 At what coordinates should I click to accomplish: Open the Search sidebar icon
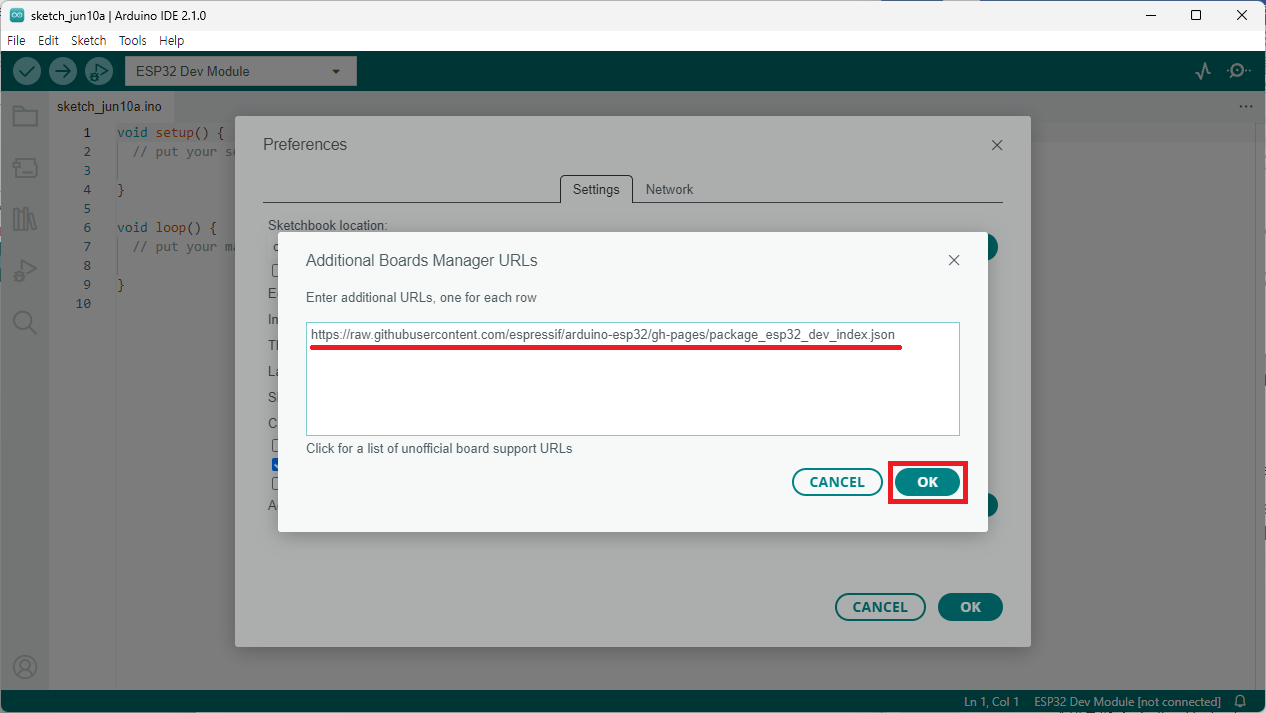25,322
